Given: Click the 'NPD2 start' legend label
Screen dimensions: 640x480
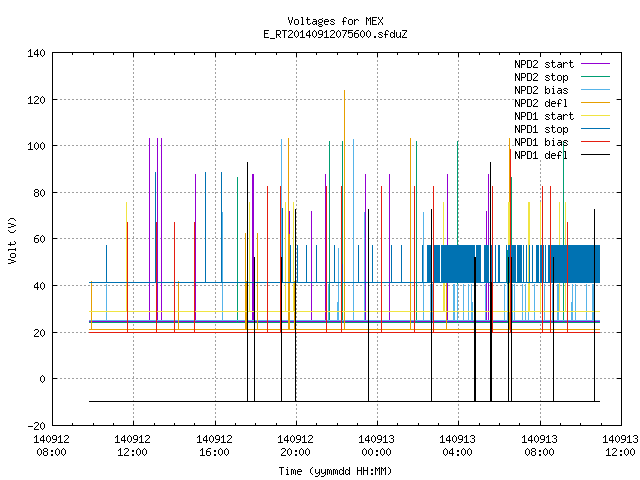Looking at the screenshot, I should click(x=544, y=64).
